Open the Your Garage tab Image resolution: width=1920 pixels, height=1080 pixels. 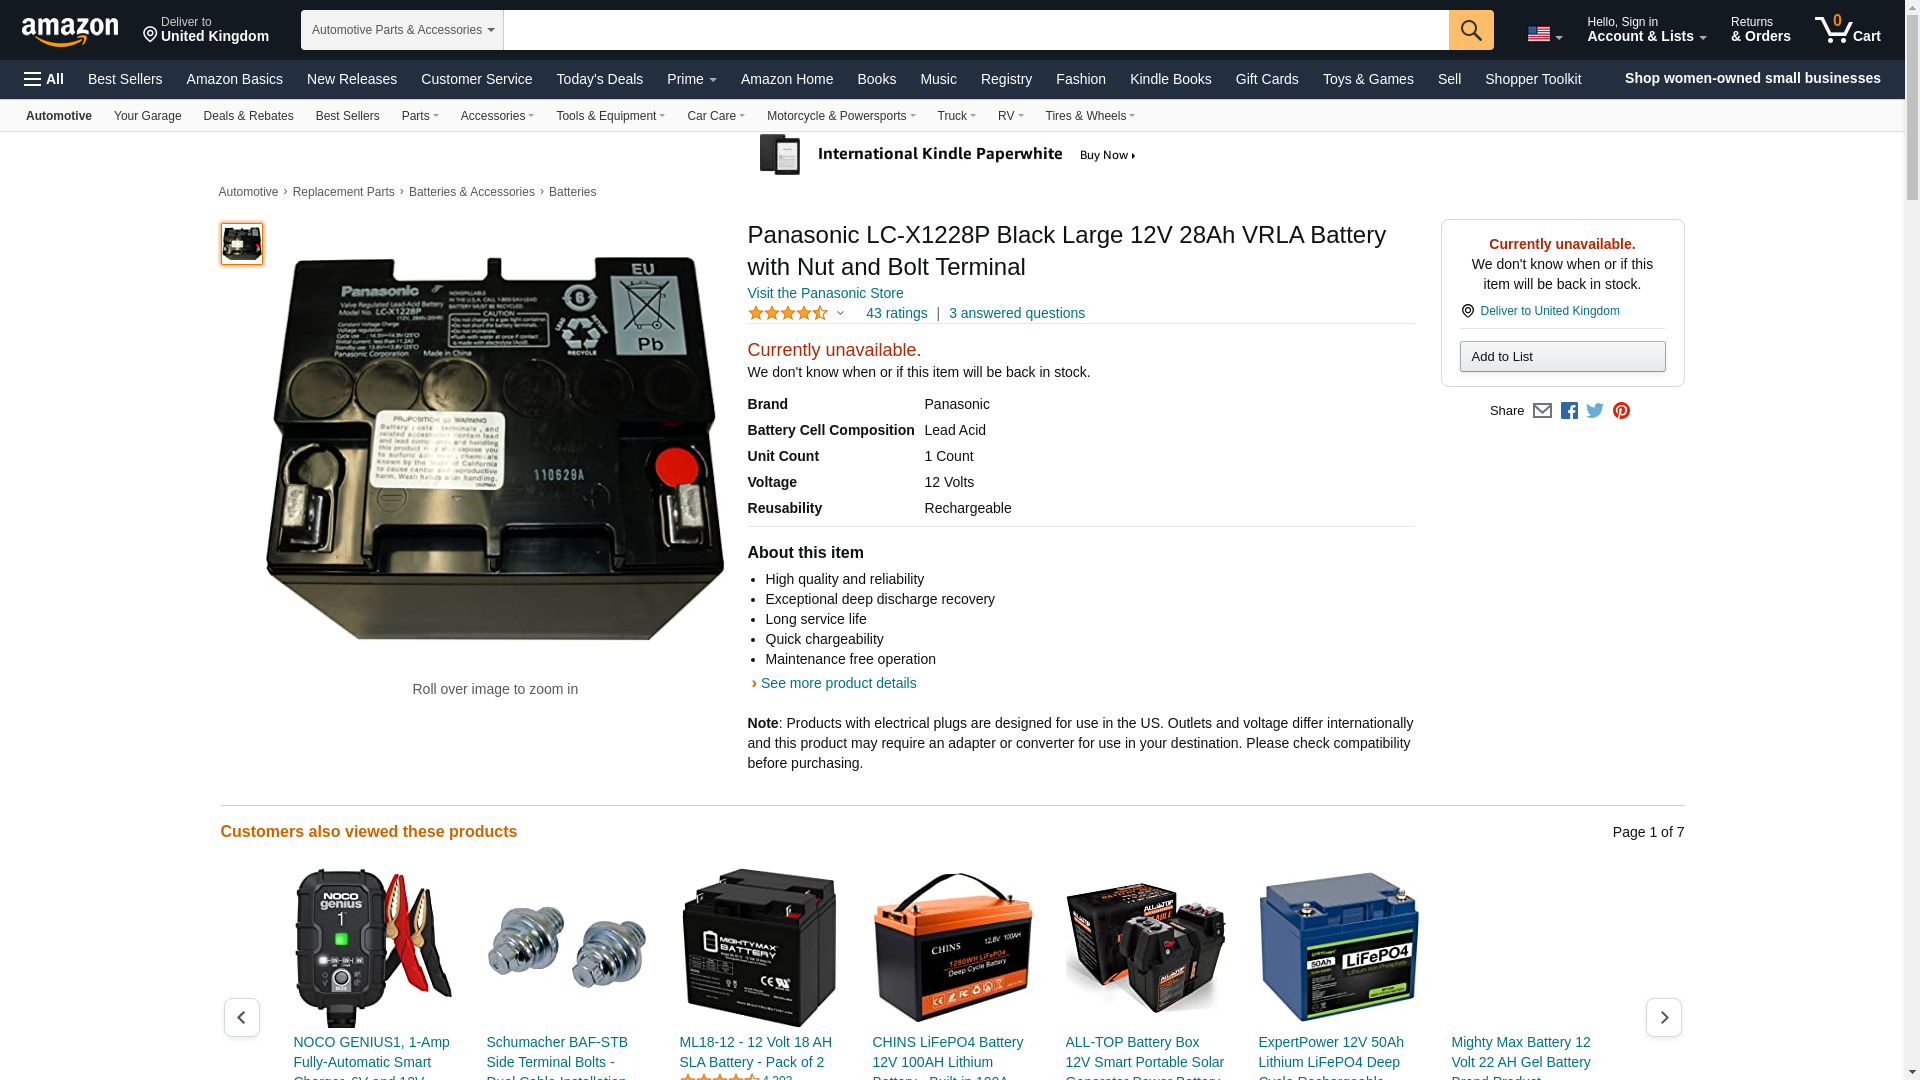(x=148, y=116)
